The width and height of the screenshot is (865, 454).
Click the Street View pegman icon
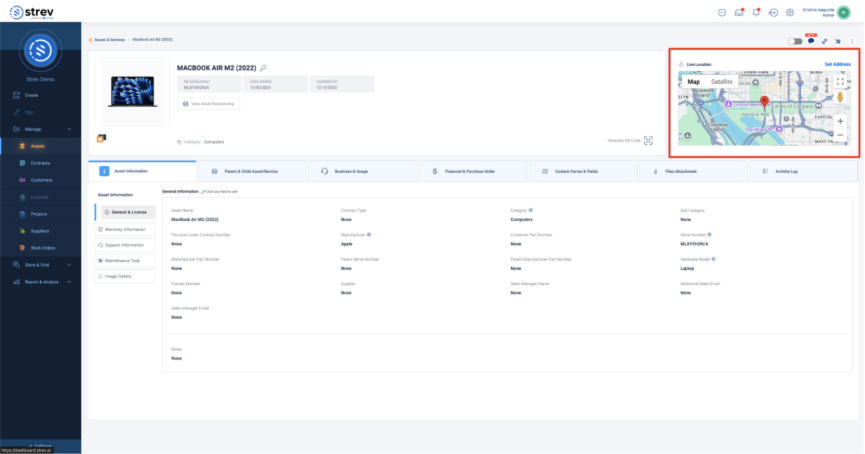tap(840, 99)
